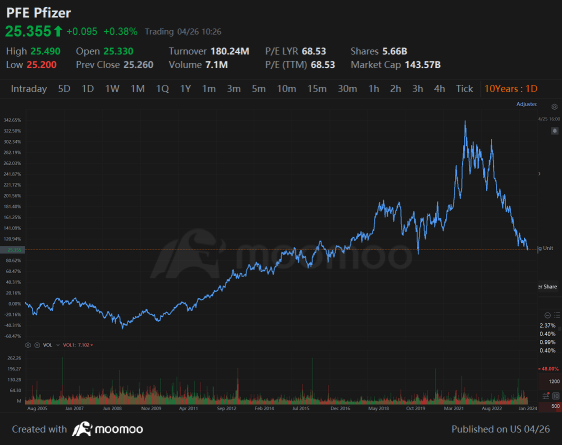Open the Adjusted price option link

tap(526, 104)
